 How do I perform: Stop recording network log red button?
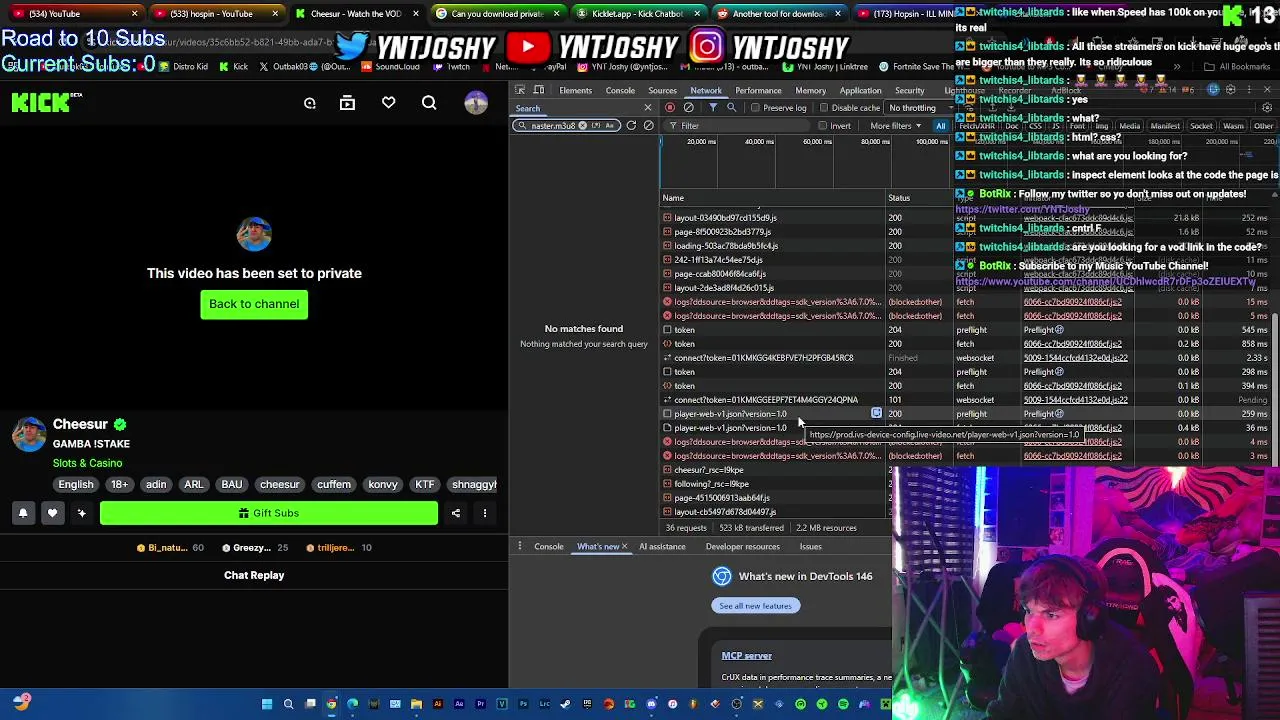tap(670, 108)
